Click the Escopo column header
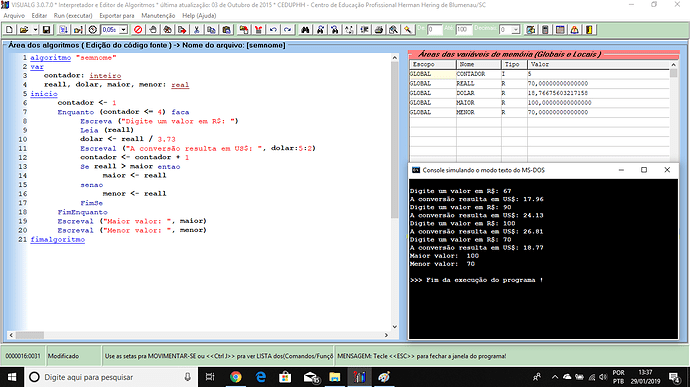 pos(433,64)
